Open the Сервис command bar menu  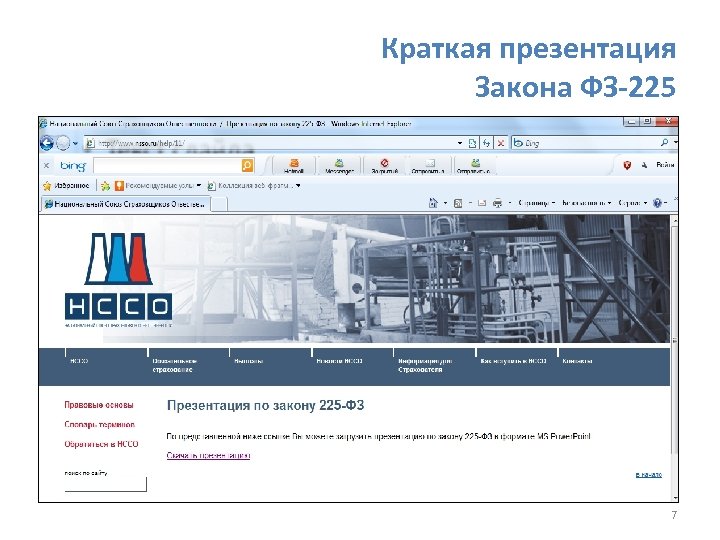[x=632, y=202]
